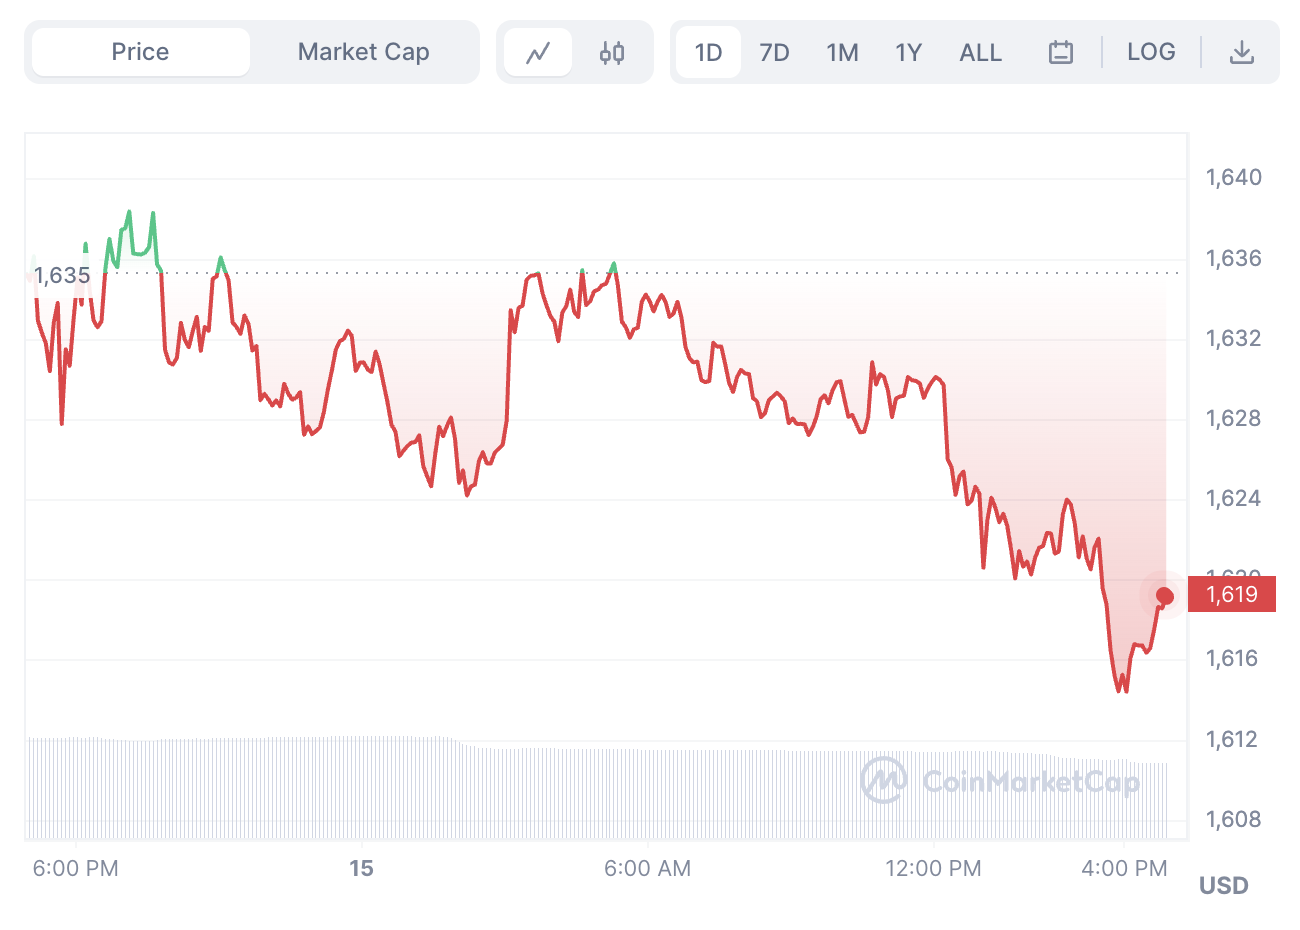
Task: Click the 1,619 current price label
Action: (x=1232, y=595)
